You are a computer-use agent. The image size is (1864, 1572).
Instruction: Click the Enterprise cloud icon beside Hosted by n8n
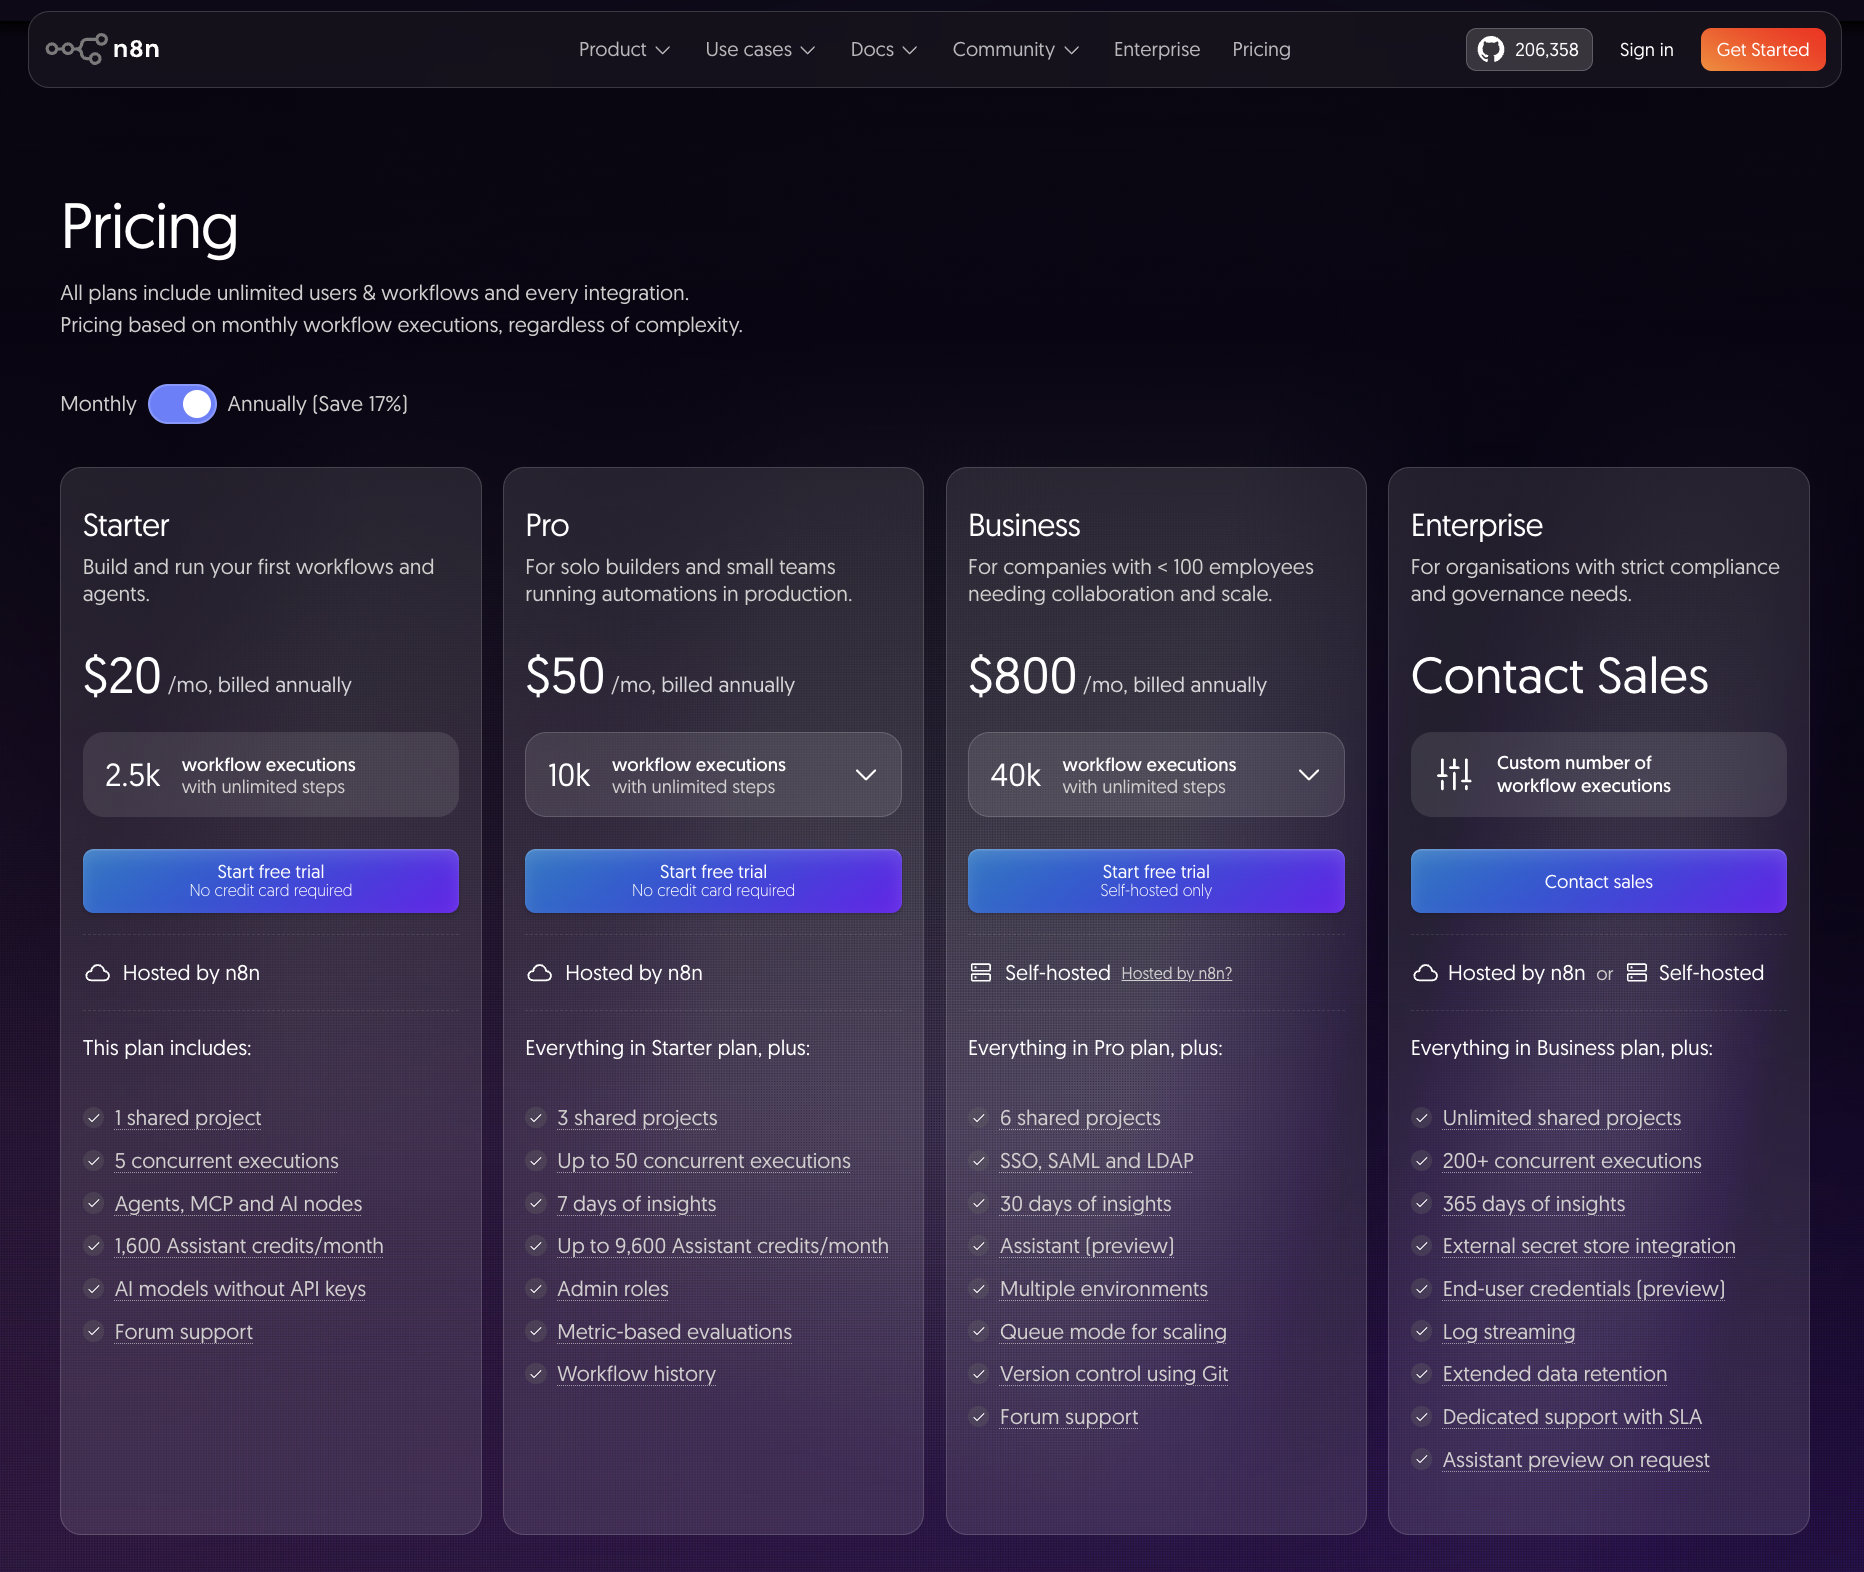coord(1425,973)
